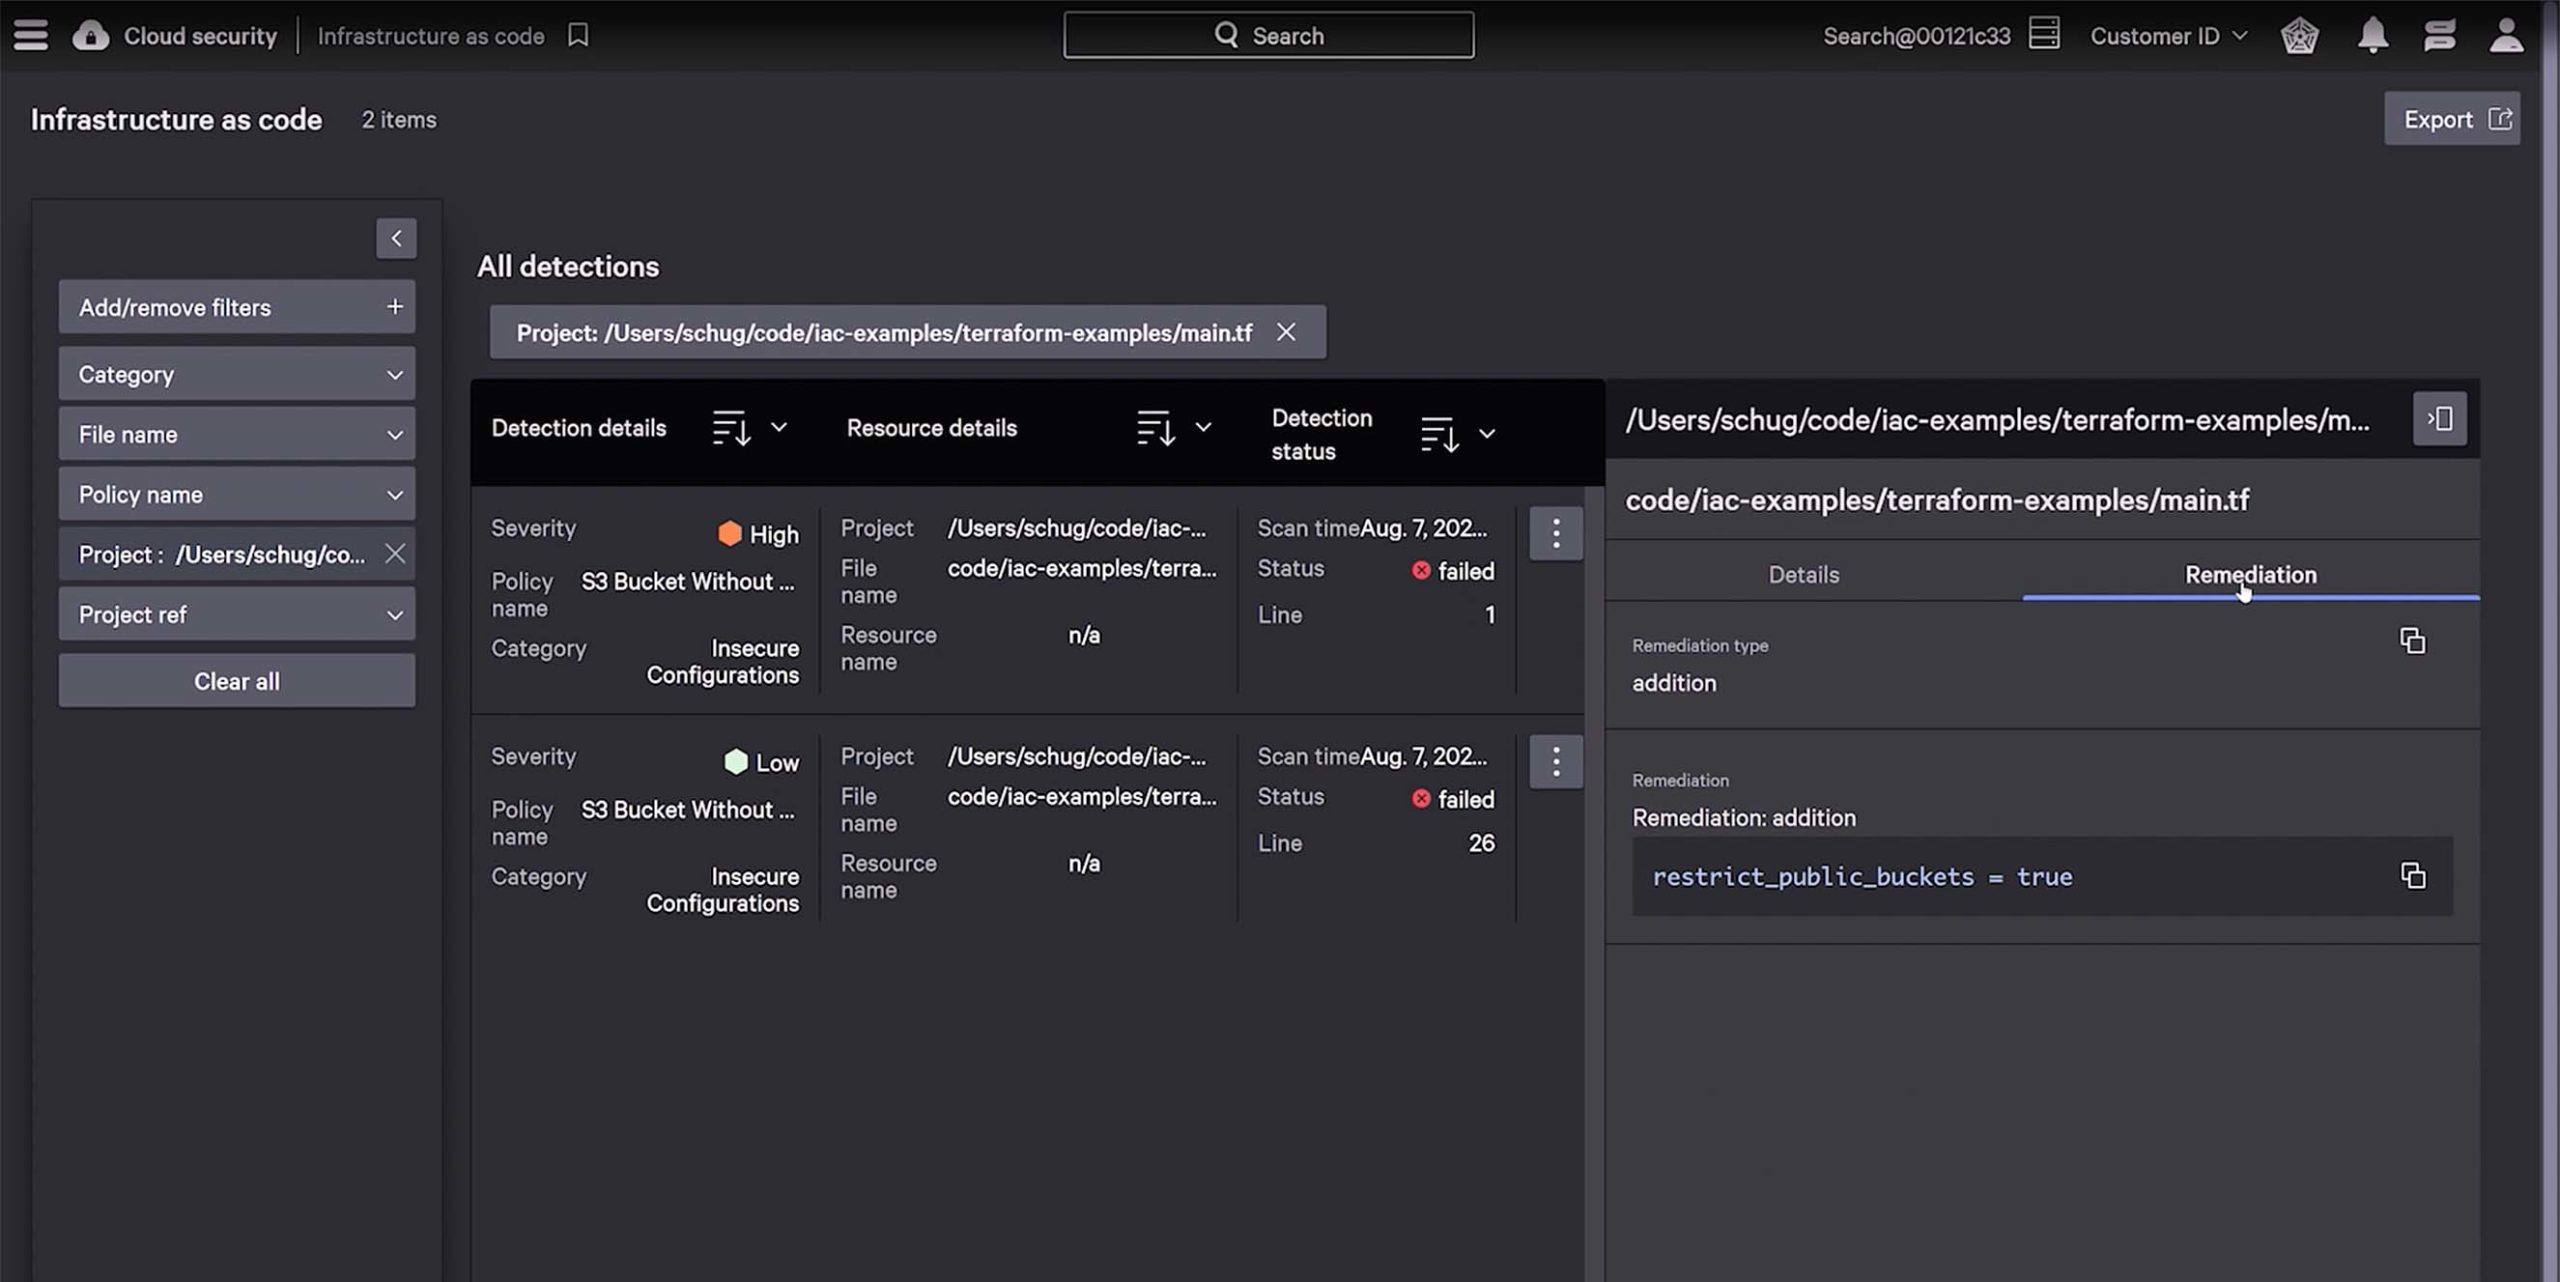Click the database icon next to Search@00121c33
The width and height of the screenshot is (2560, 1282).
(x=2046, y=33)
